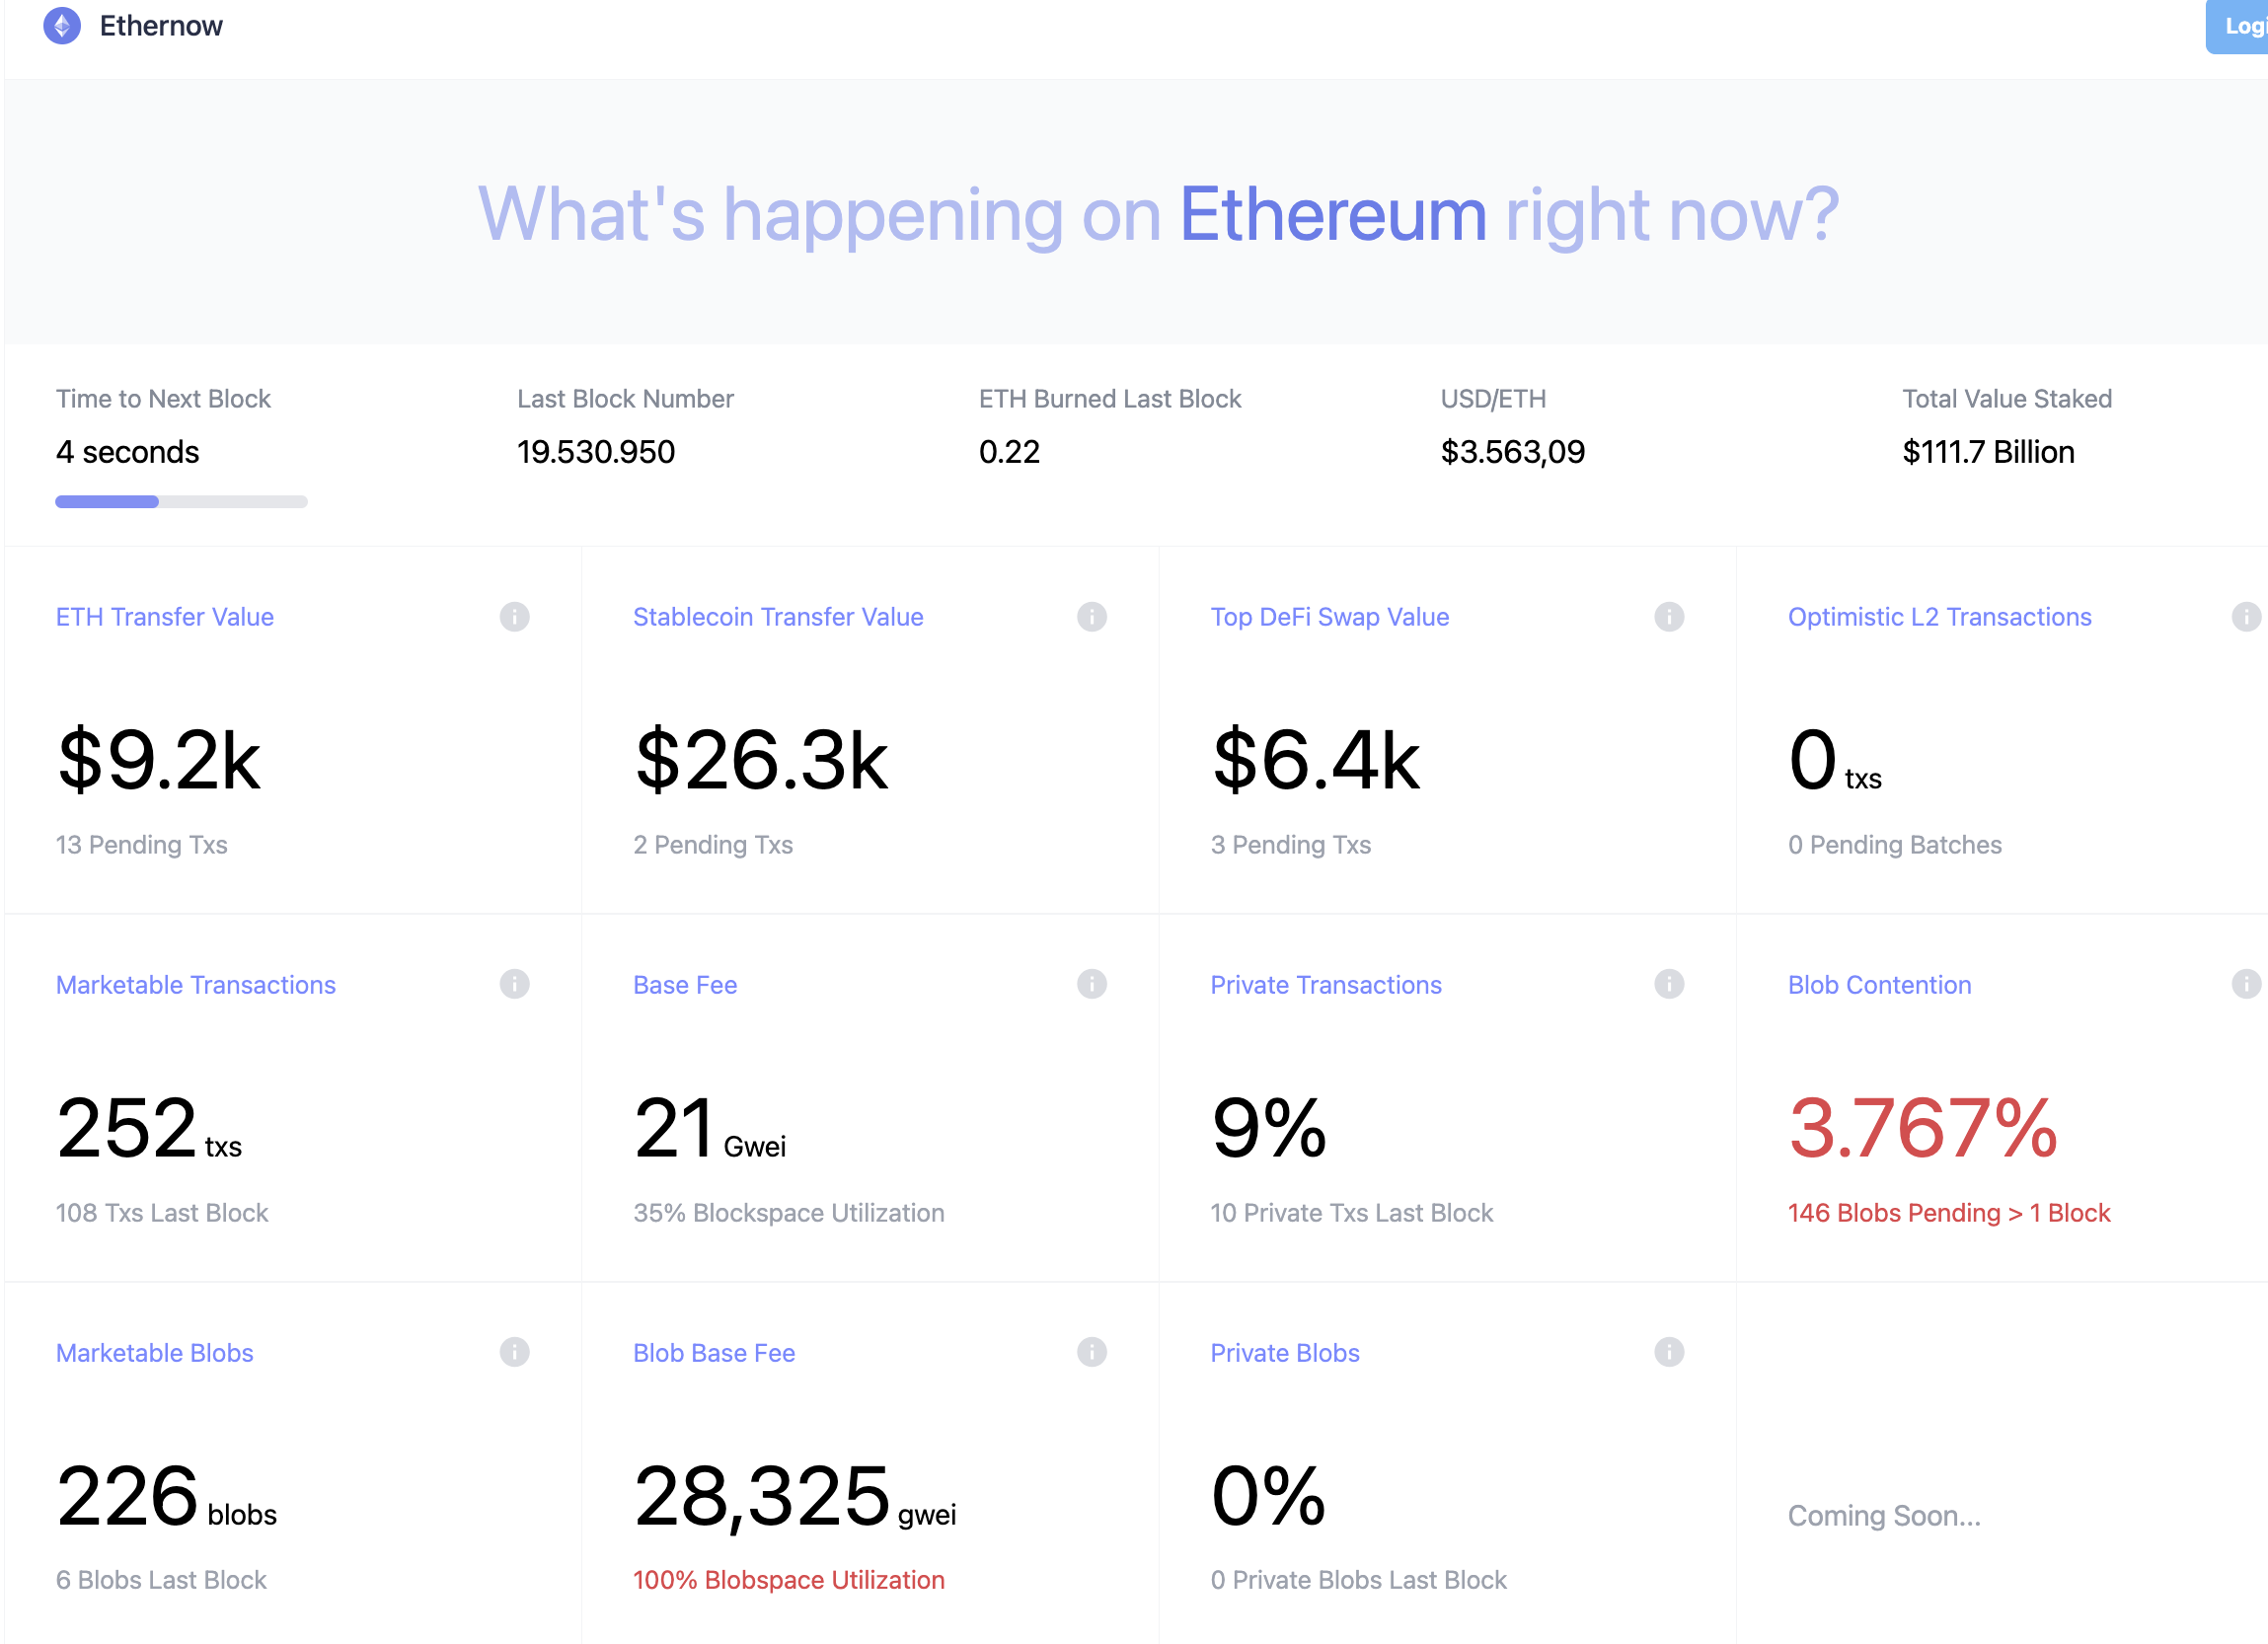Click the Ethernow Ethereum logo icon
2268x1644 pixels.
tap(62, 26)
